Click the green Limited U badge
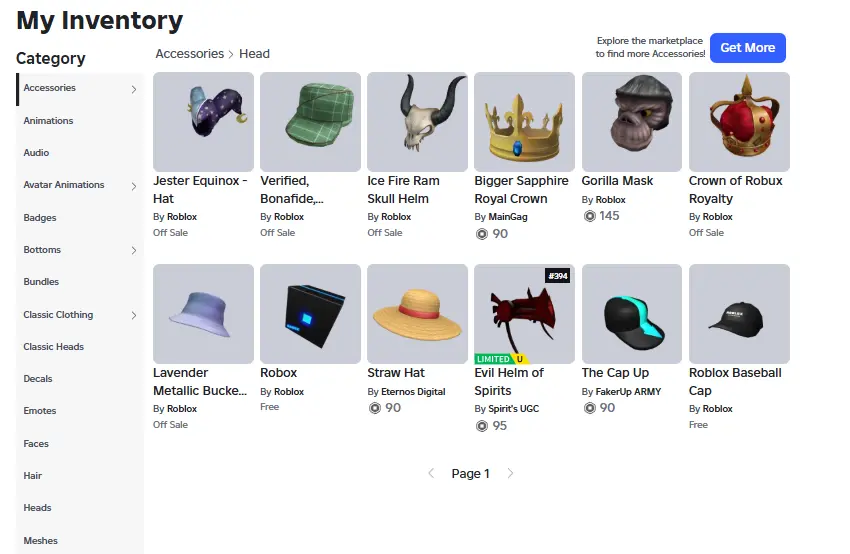The height and width of the screenshot is (554, 850). coord(501,359)
